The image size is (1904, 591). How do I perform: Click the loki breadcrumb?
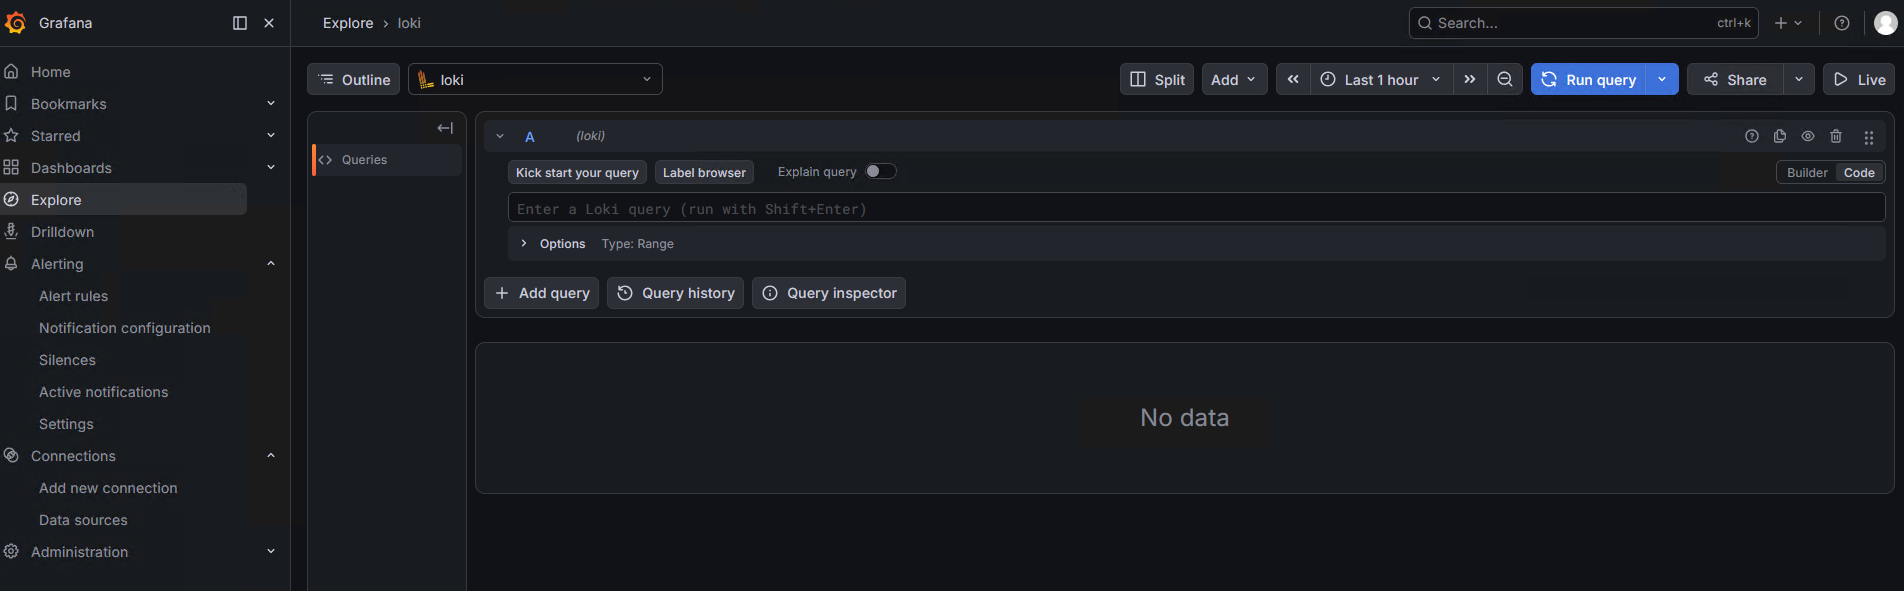409,23
